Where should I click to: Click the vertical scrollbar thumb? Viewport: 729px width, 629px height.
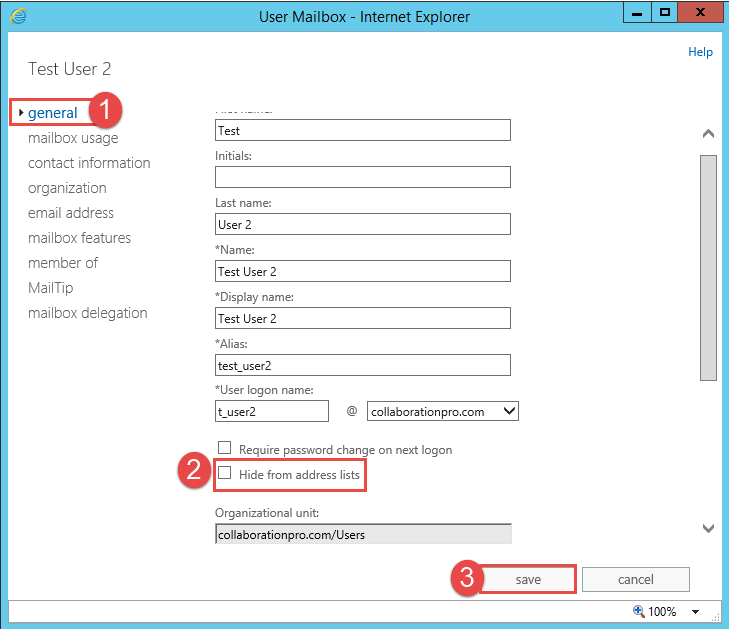[708, 268]
